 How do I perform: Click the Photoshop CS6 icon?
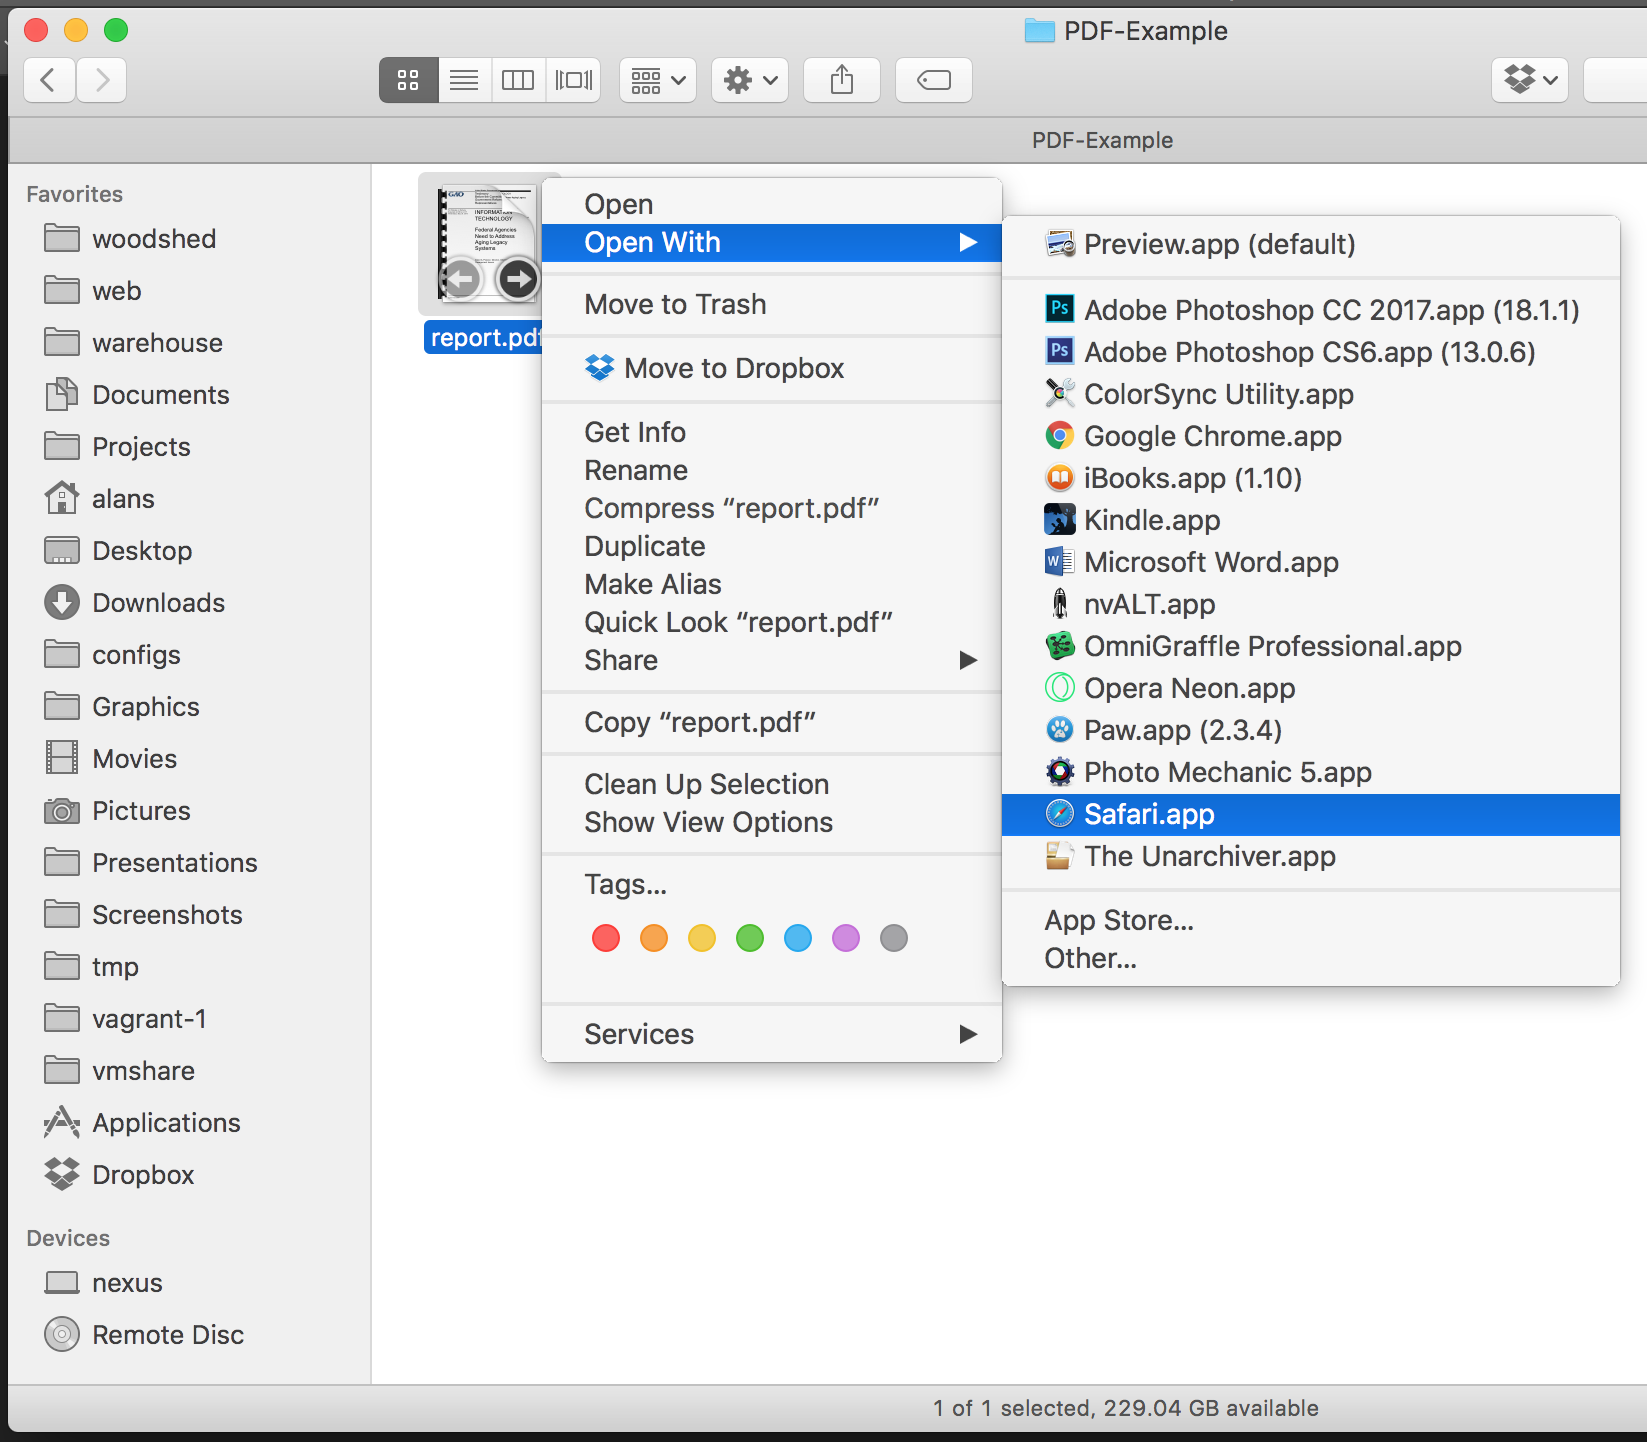[1060, 351]
